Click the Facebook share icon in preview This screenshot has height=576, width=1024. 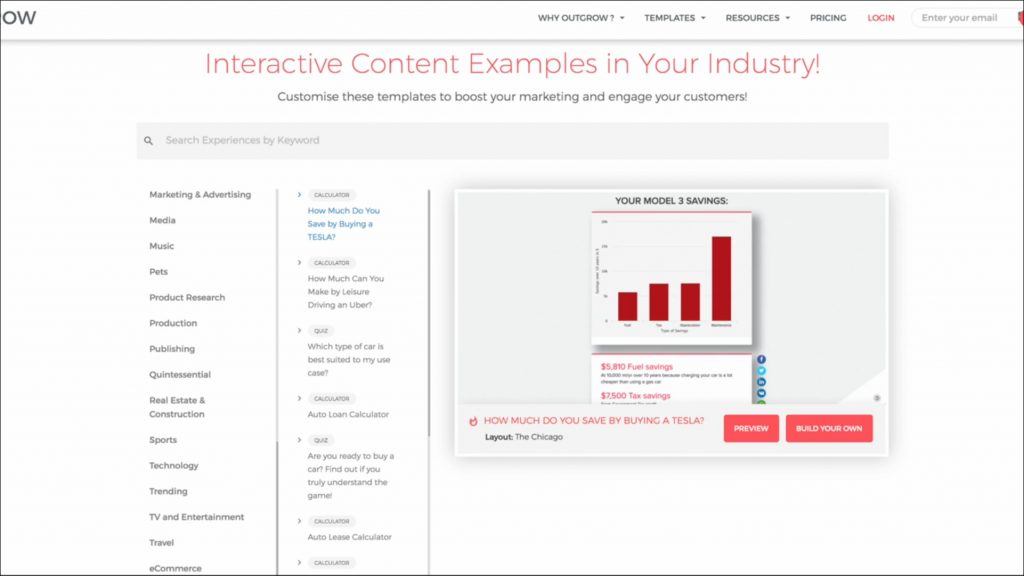tap(761, 359)
